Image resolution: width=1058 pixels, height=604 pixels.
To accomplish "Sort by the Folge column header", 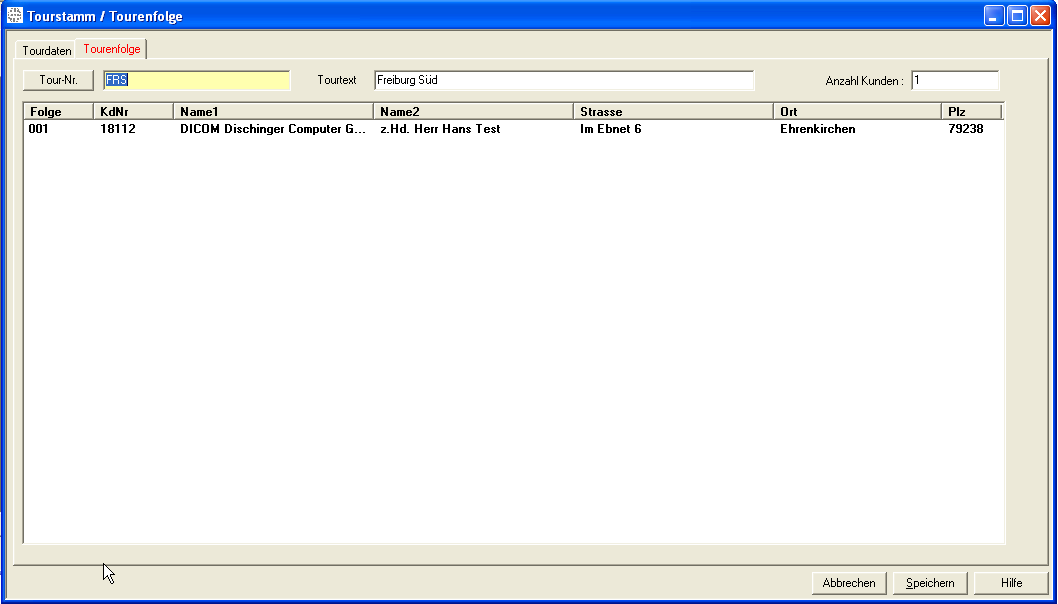I will 58,112.
